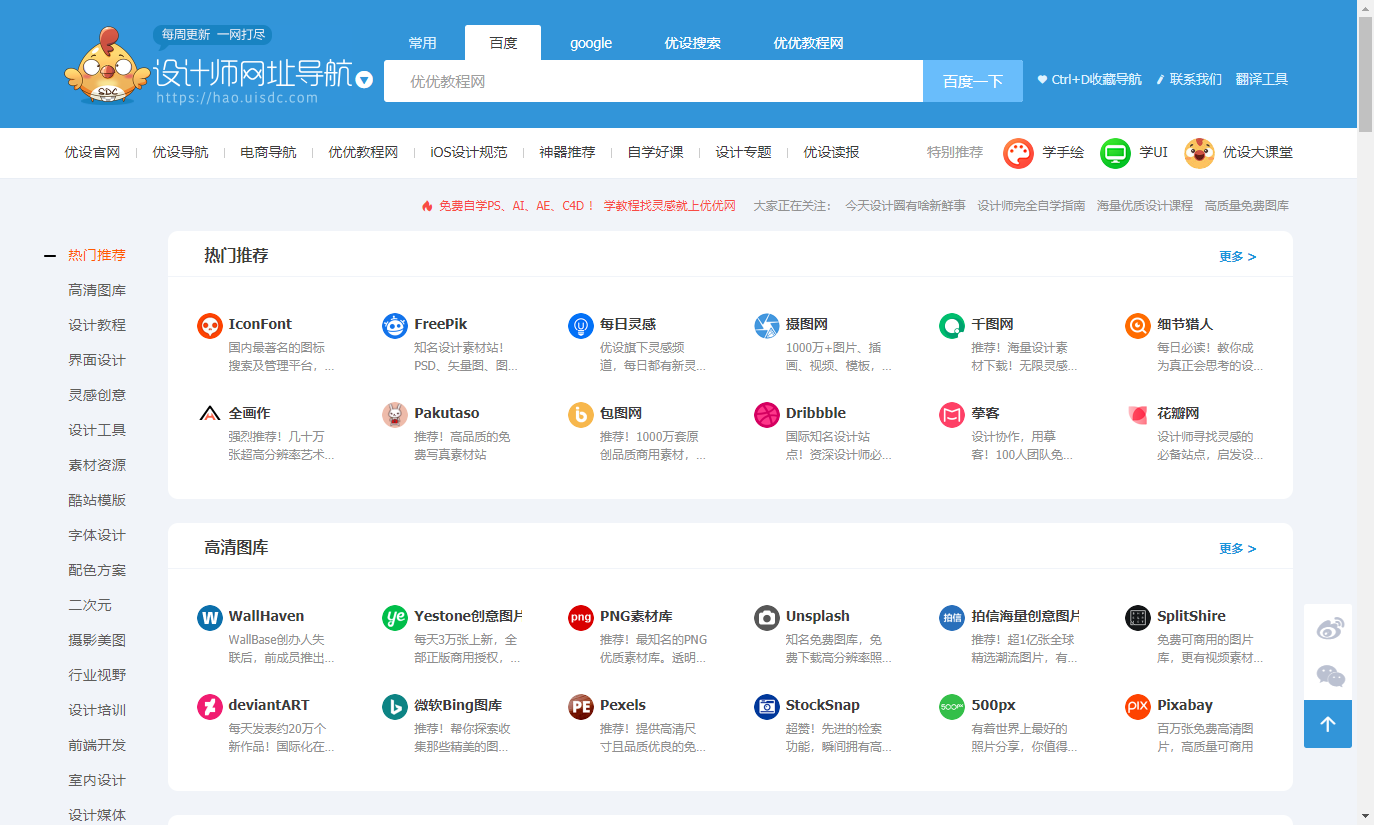Select 设计教程 in the left sidebar
This screenshot has width=1374, height=825.
pos(97,325)
